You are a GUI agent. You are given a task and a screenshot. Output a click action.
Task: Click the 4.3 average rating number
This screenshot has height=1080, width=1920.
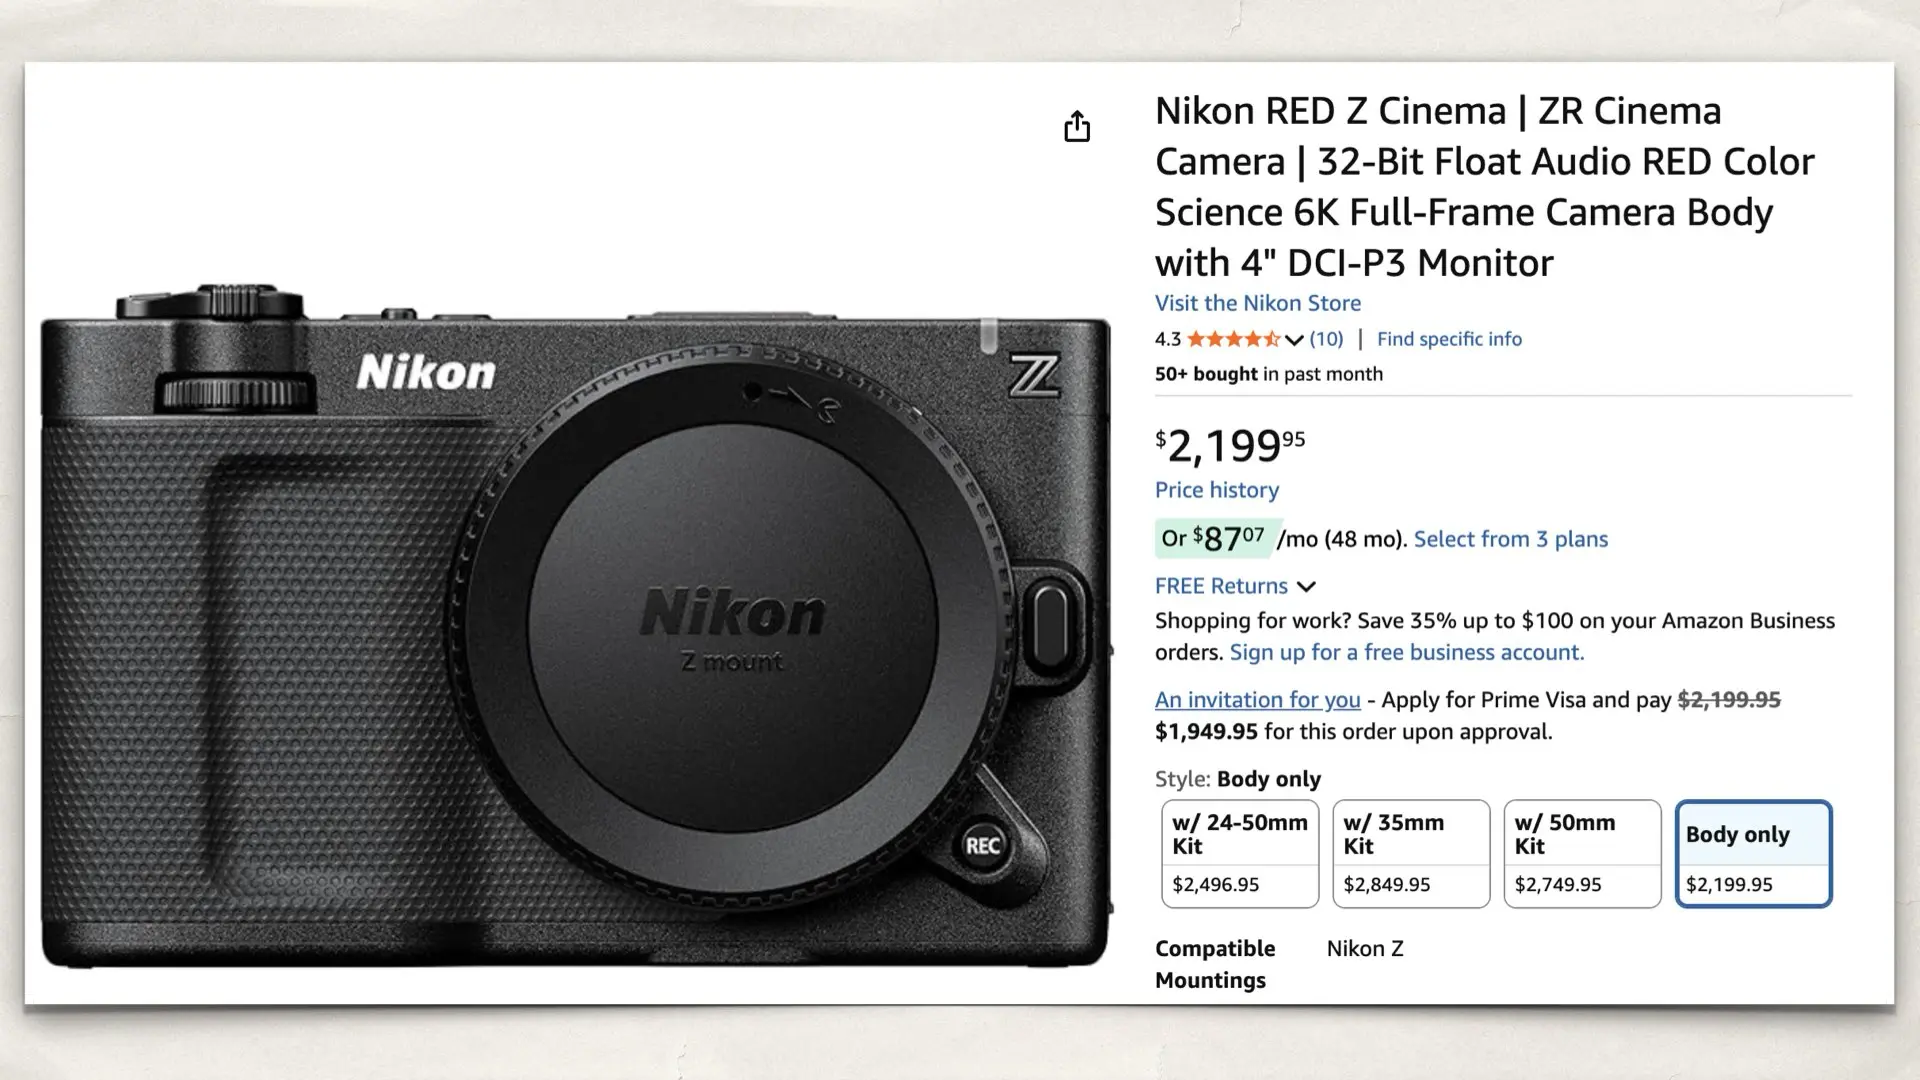(1167, 339)
